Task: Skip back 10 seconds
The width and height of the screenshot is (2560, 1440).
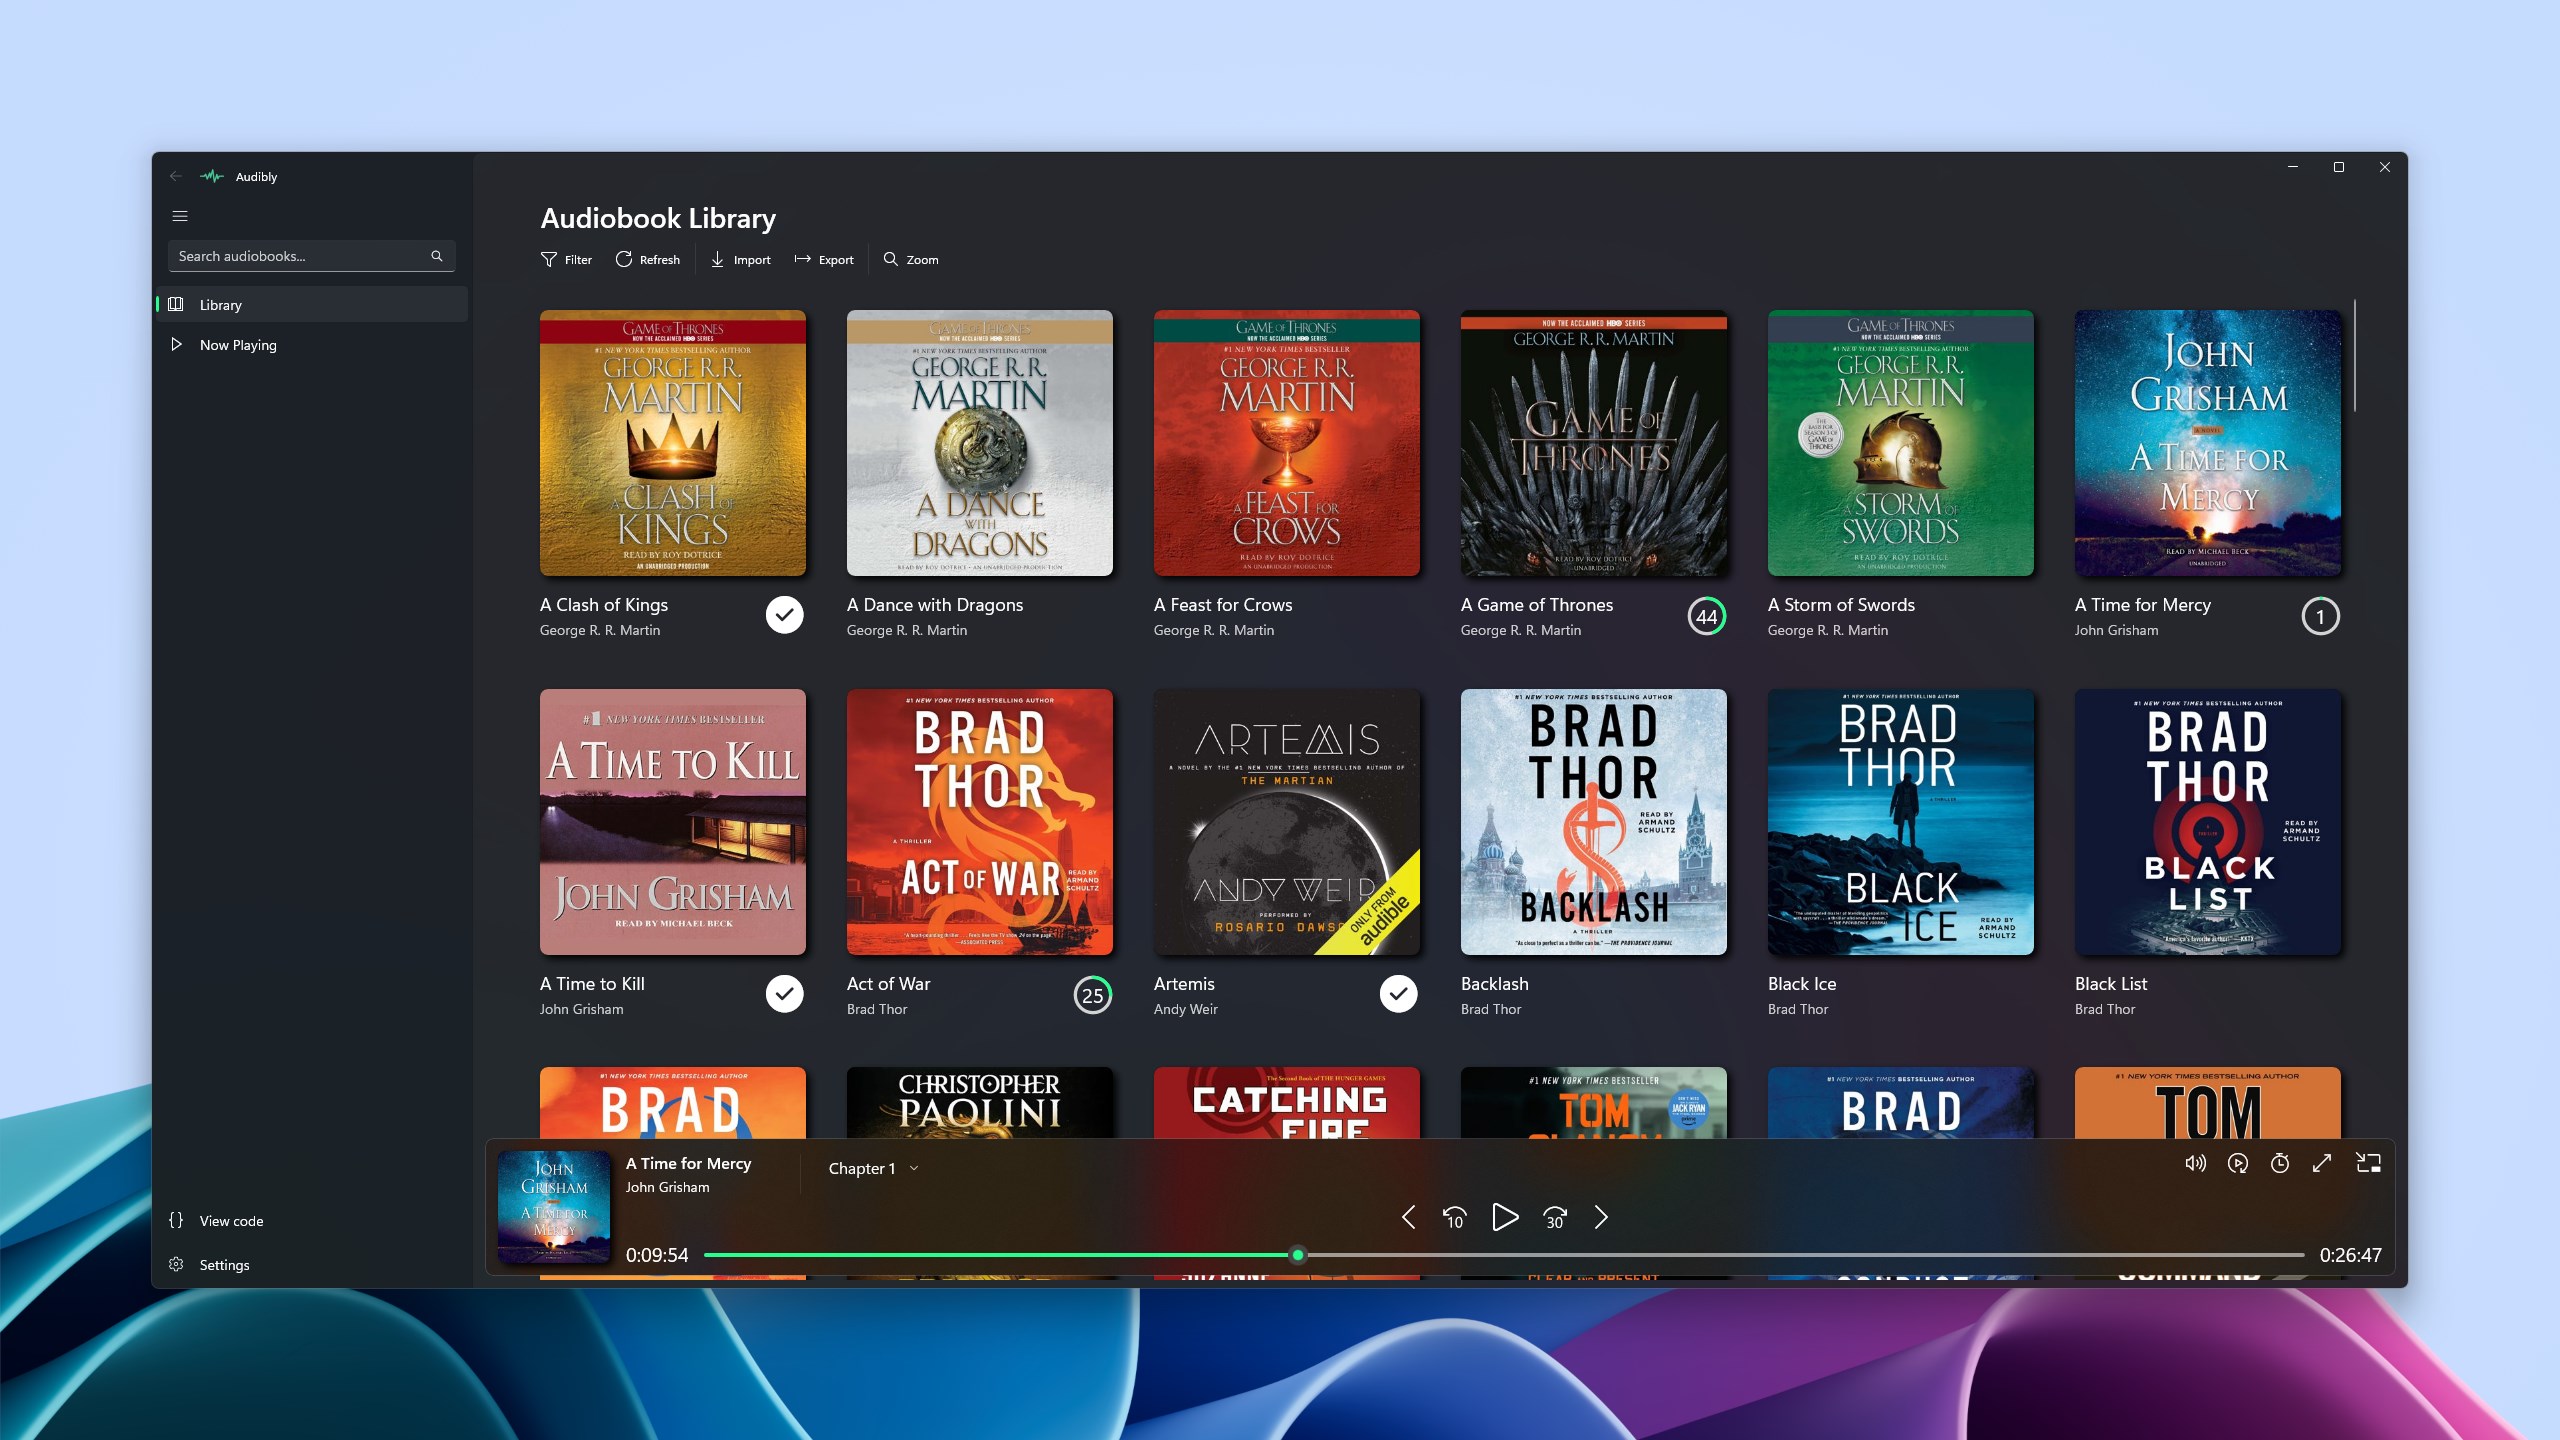Action: pyautogui.click(x=1454, y=1218)
